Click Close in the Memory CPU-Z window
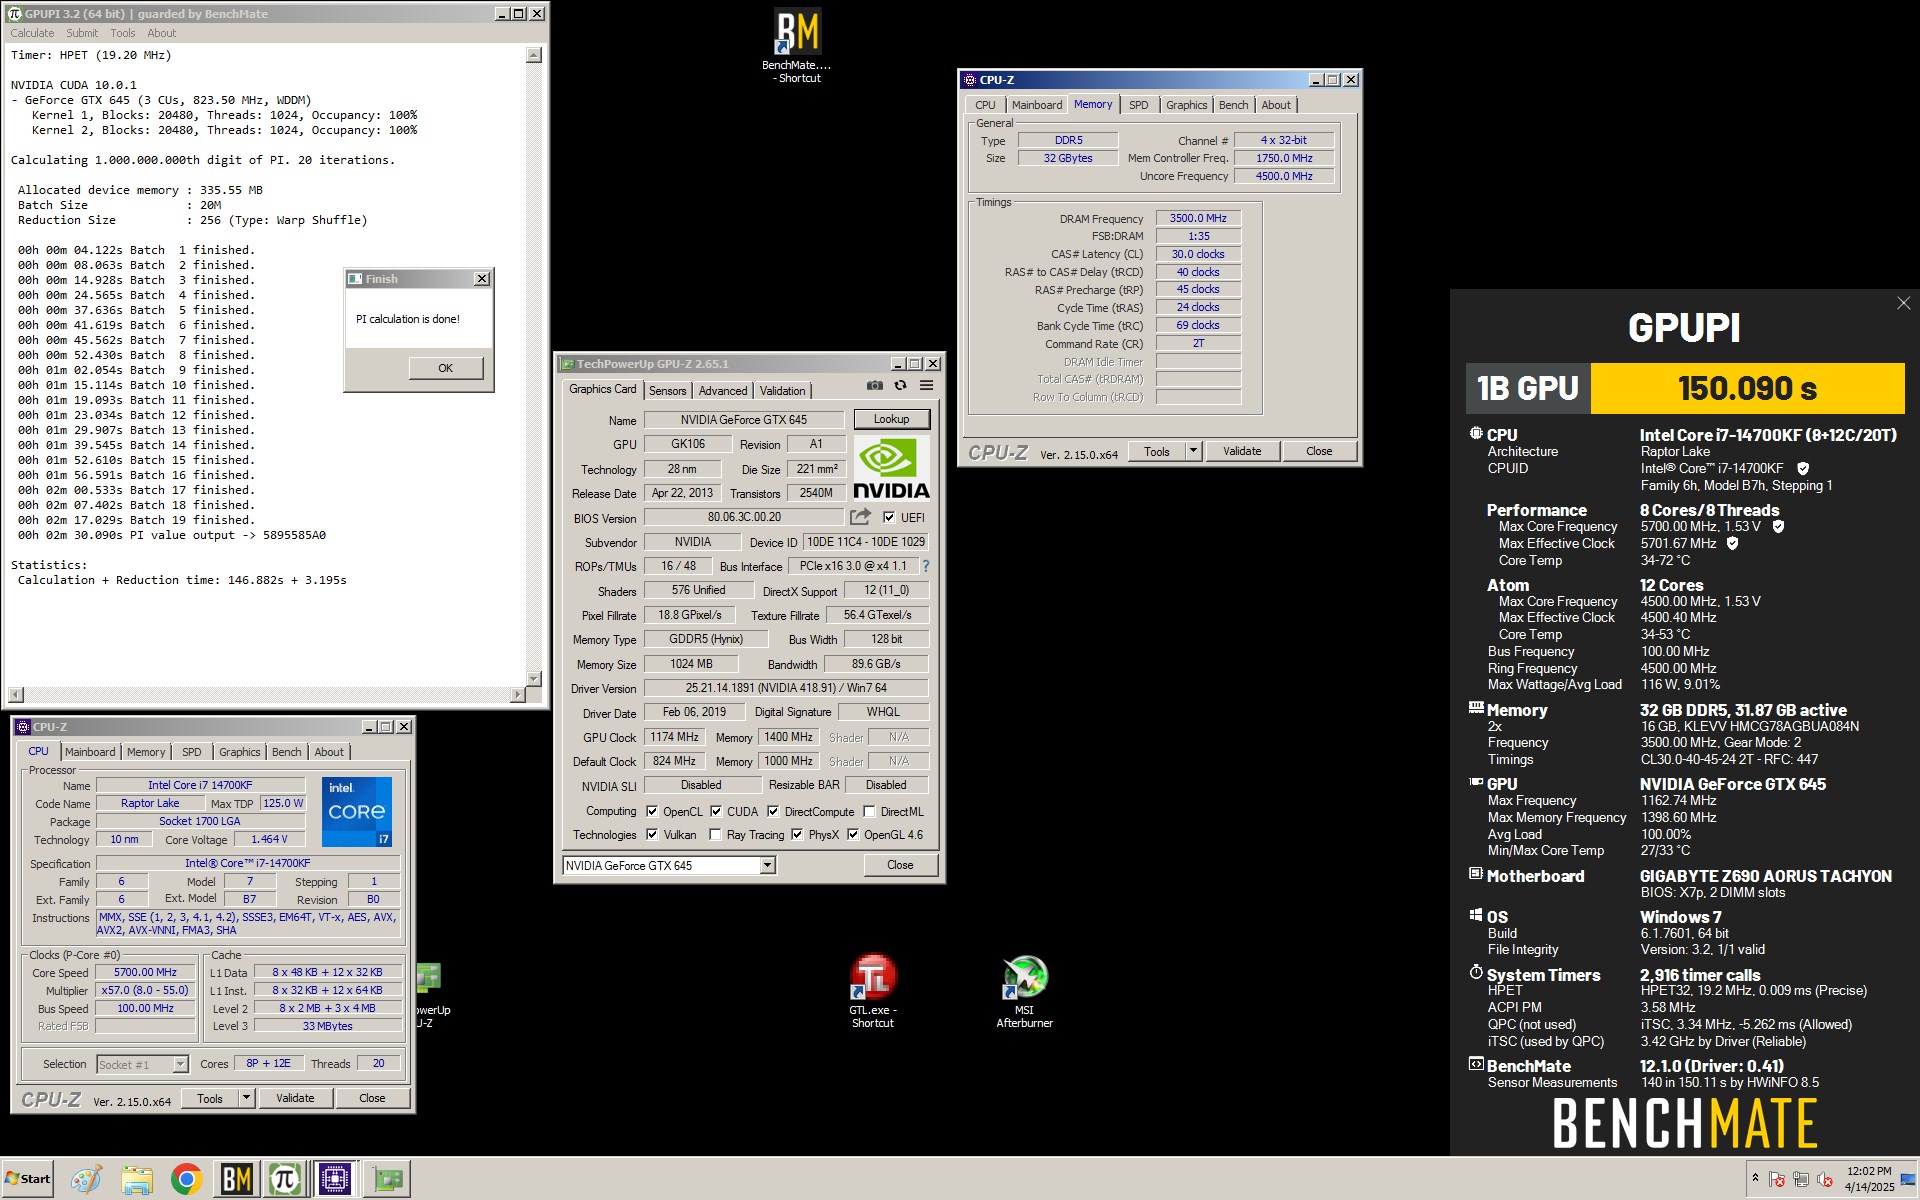This screenshot has height=1200, width=1920. [x=1319, y=451]
